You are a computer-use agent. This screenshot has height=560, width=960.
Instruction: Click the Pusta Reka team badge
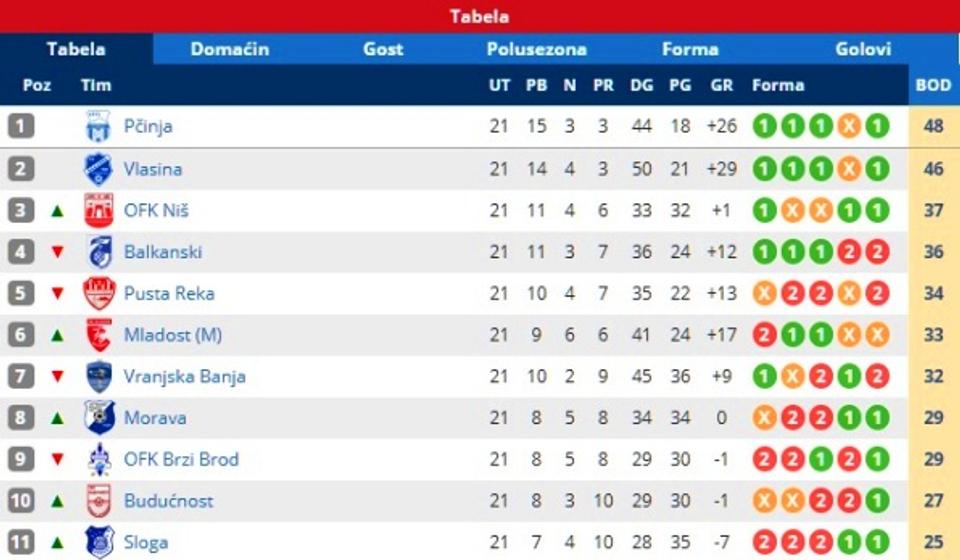pyautogui.click(x=98, y=293)
